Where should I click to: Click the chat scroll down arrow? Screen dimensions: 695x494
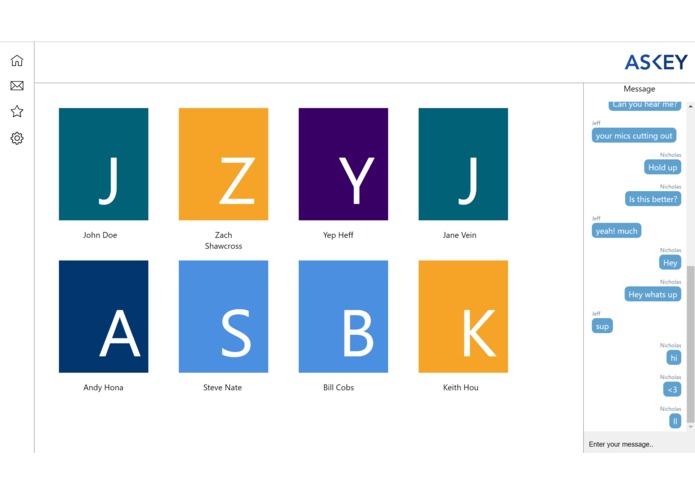[x=690, y=427]
